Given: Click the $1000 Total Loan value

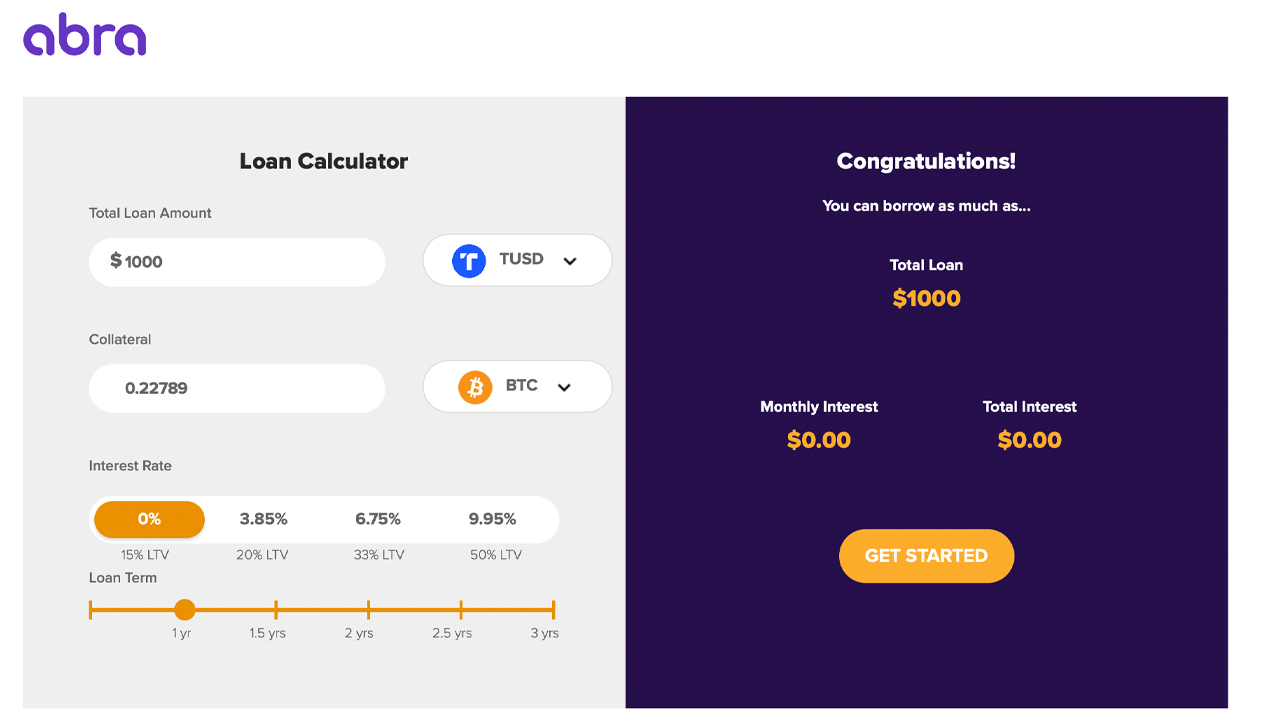Looking at the screenshot, I should pyautogui.click(x=926, y=298).
